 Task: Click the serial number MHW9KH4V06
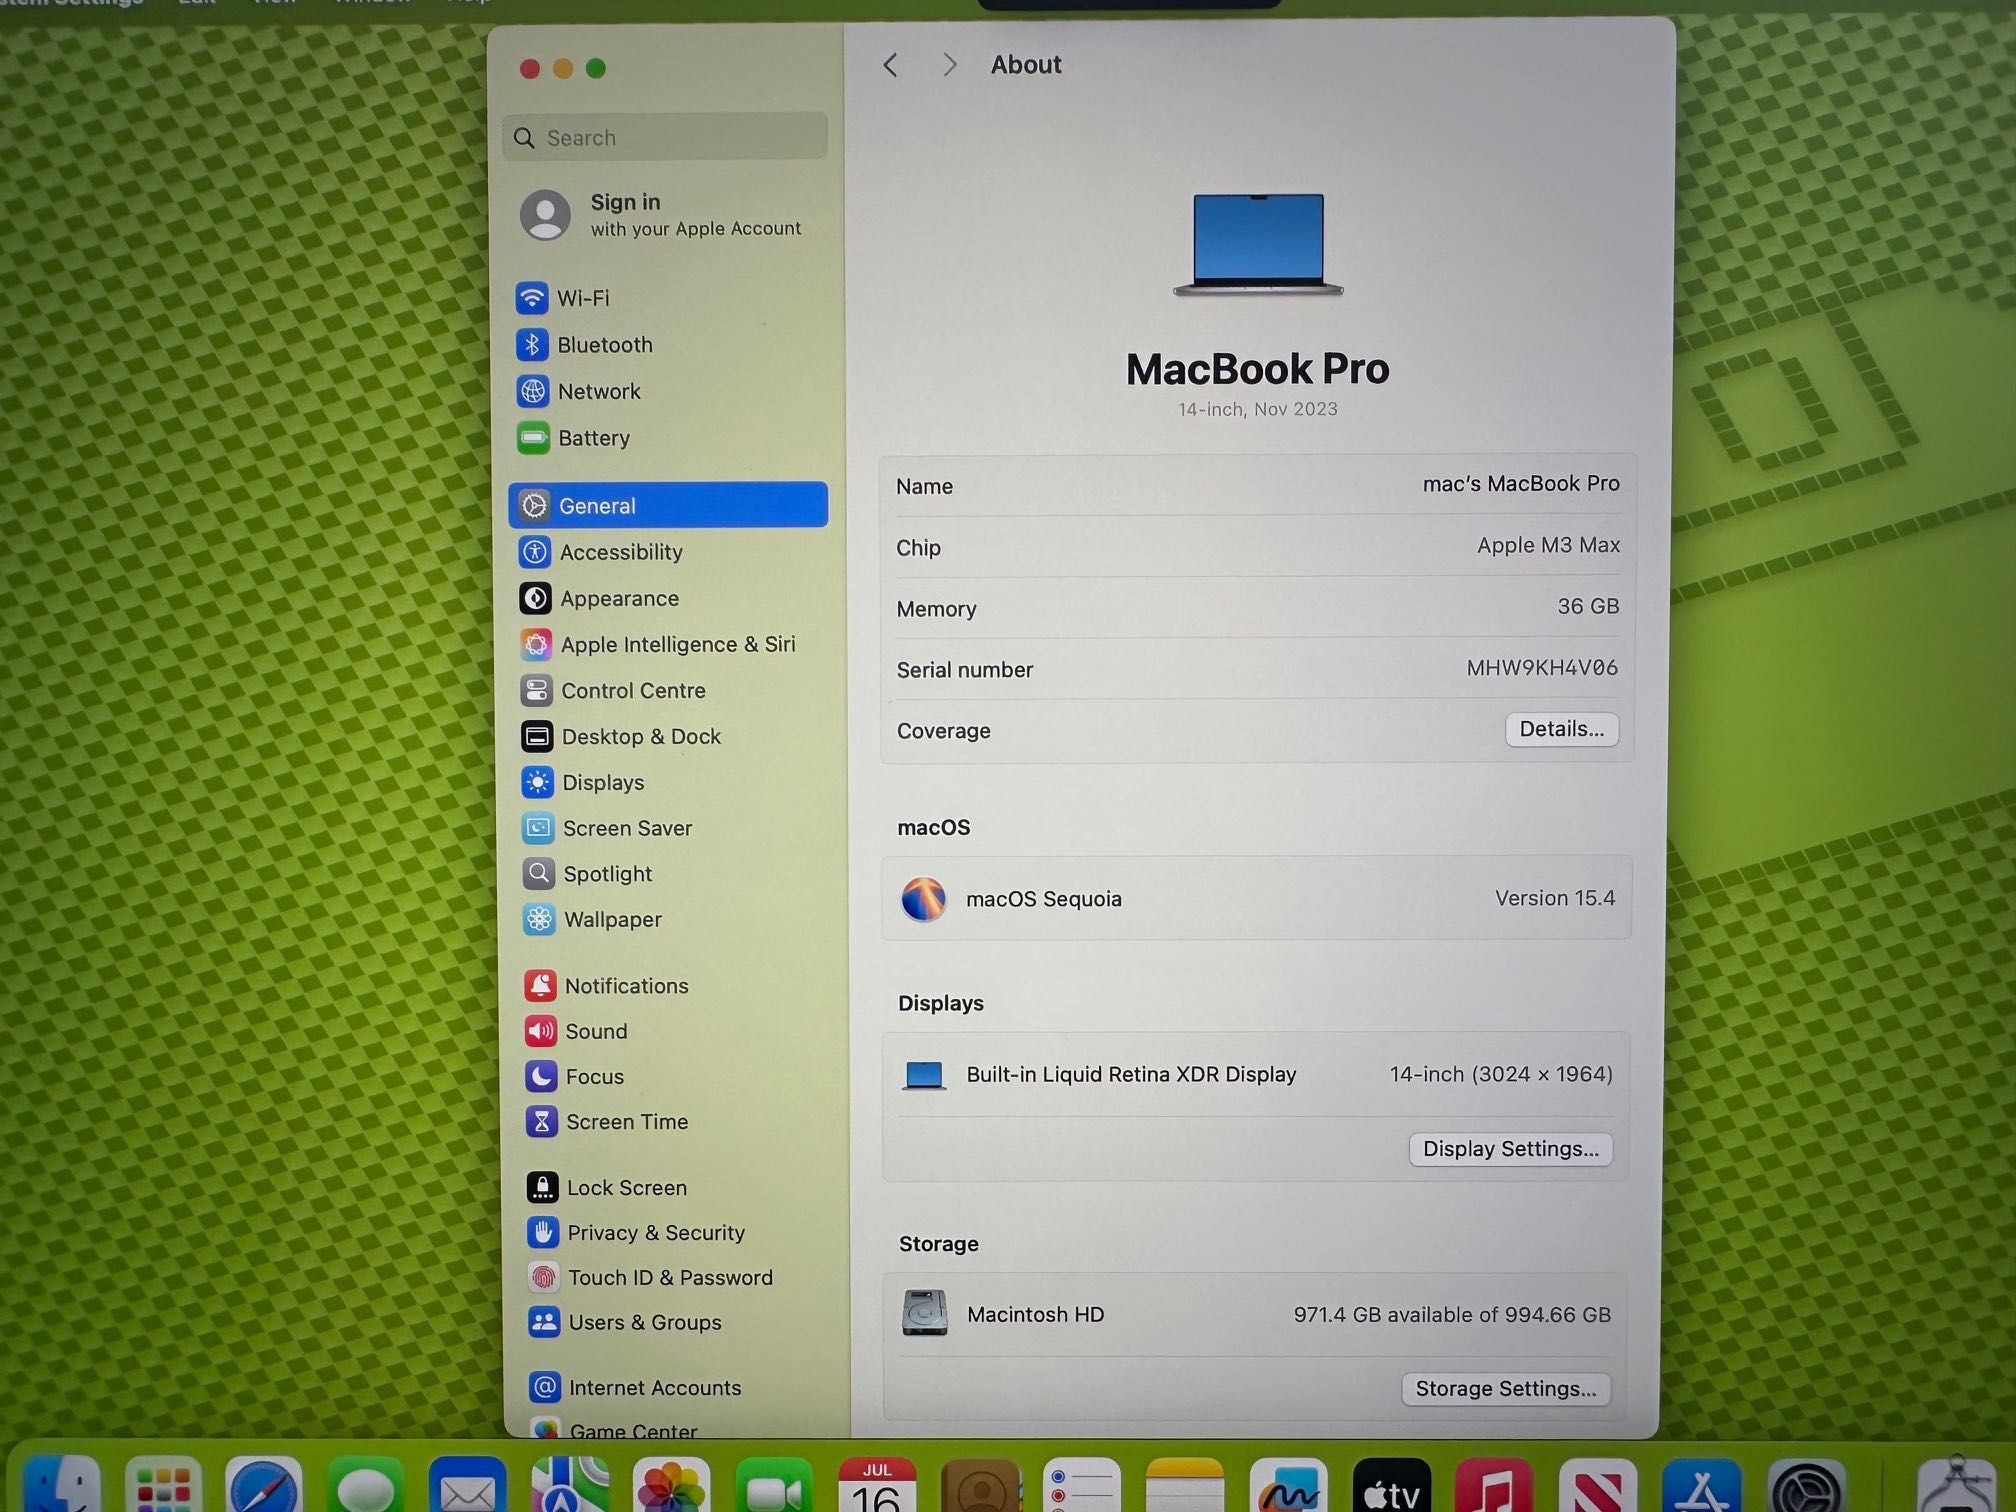[x=1541, y=667]
